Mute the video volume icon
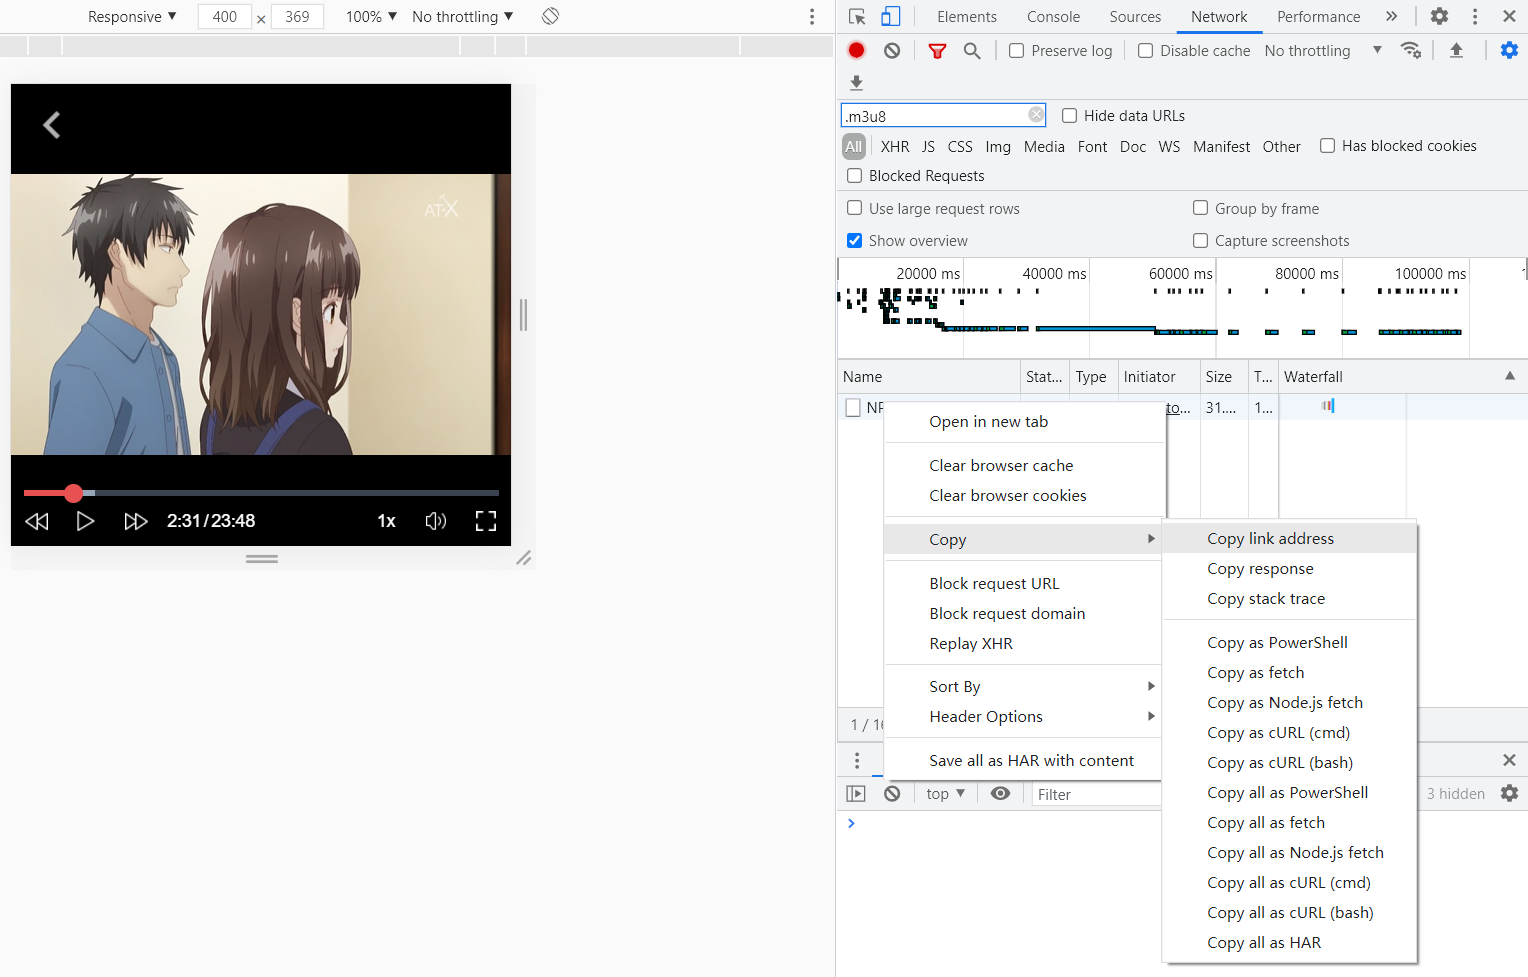Screen dimensions: 1528x977 pyautogui.click(x=436, y=521)
